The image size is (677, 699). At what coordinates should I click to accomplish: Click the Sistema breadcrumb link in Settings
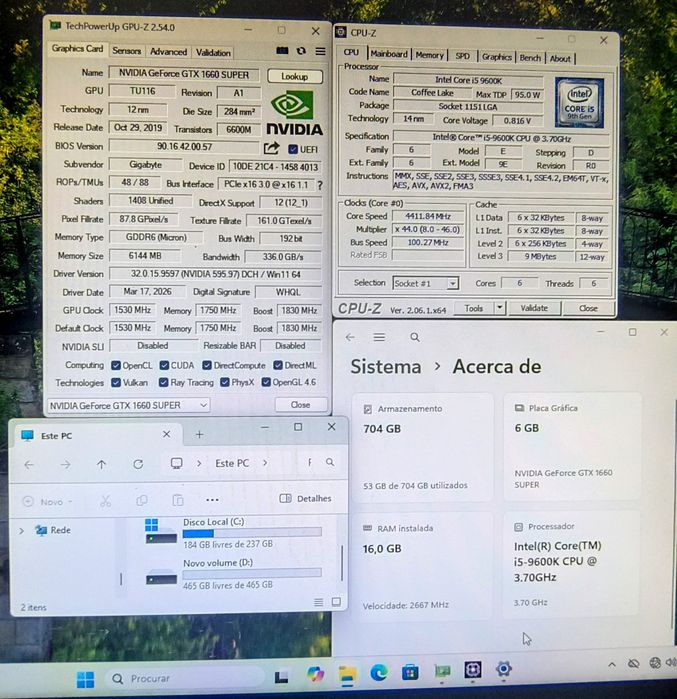(x=386, y=367)
